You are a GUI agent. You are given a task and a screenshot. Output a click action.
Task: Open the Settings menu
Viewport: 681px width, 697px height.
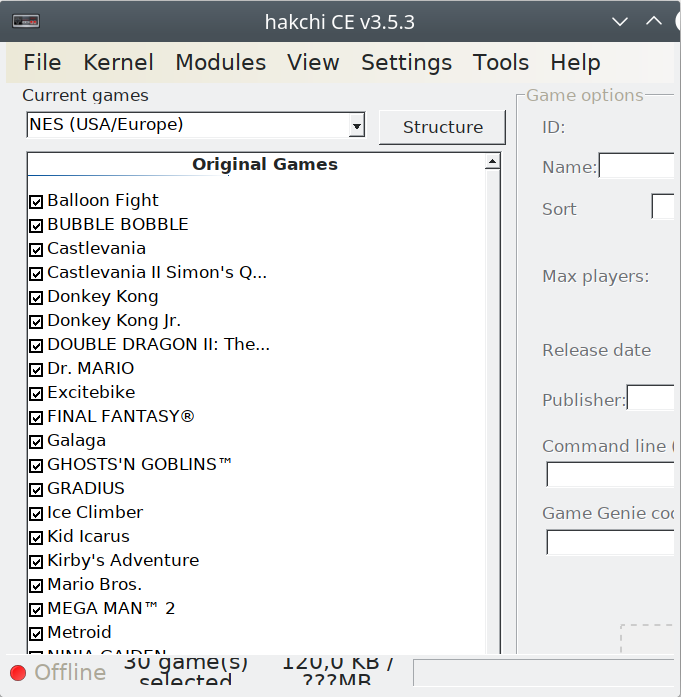coord(406,62)
